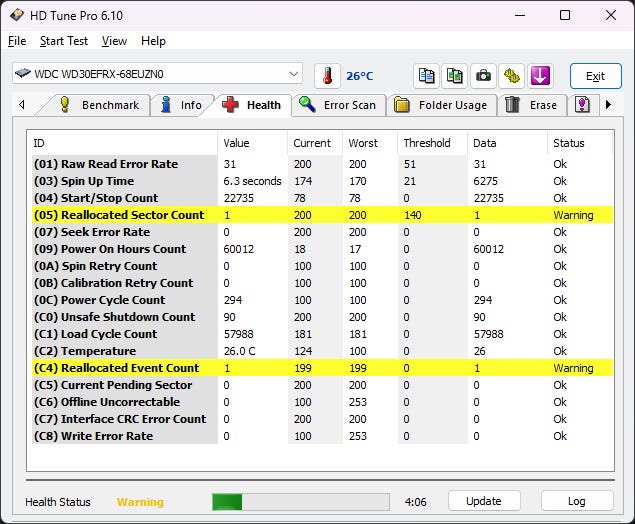The image size is (635, 524).
Task: Click the Health Status label
Action: tap(58, 502)
